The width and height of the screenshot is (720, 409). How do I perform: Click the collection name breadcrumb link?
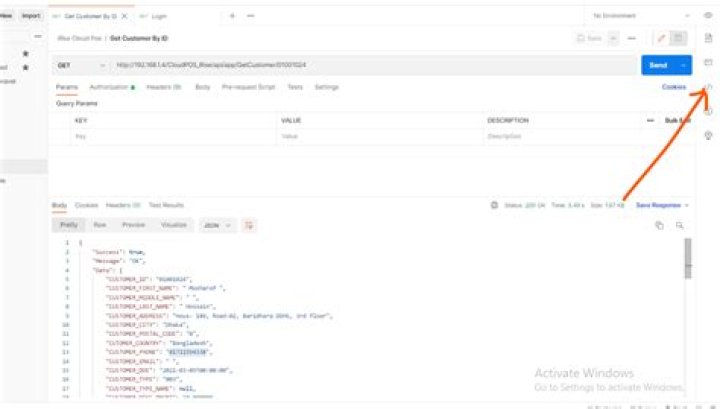coord(79,38)
